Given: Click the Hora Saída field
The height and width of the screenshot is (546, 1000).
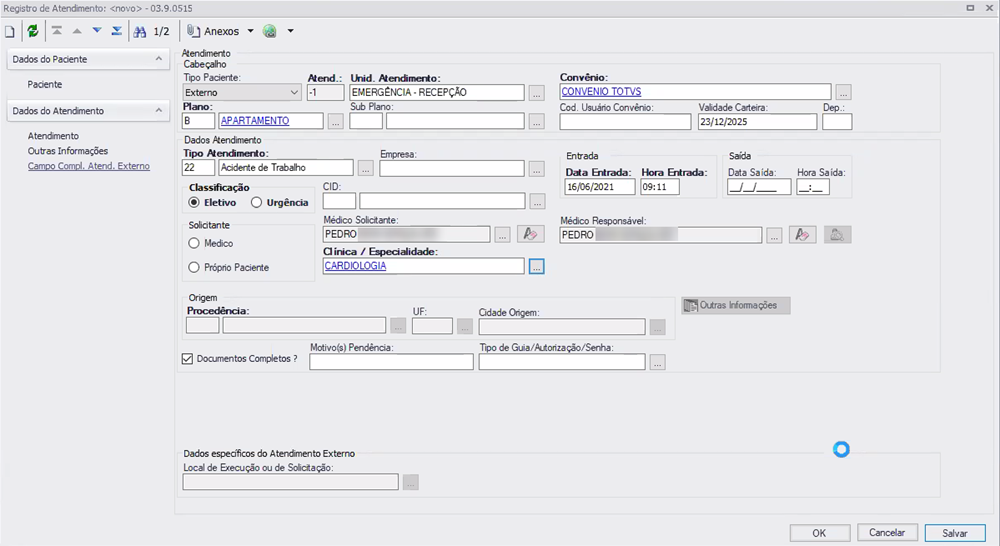Looking at the screenshot, I should 813,187.
